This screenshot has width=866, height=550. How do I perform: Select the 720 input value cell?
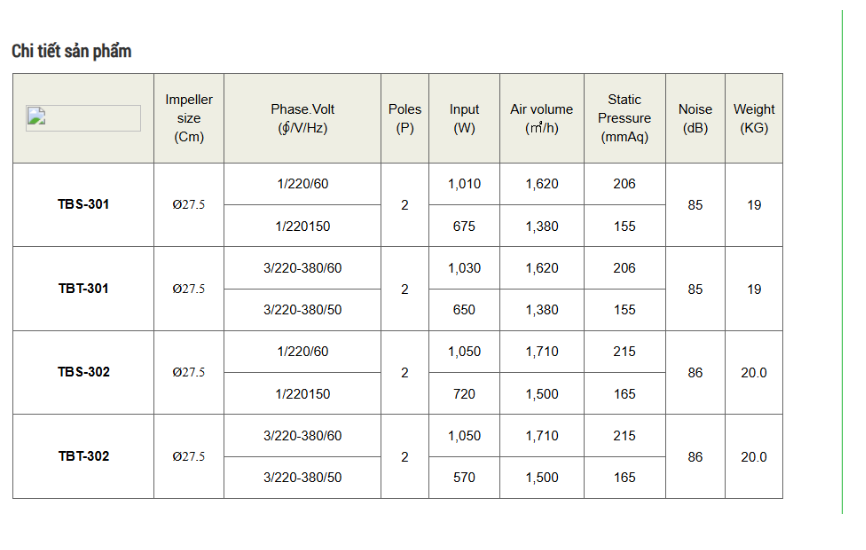(x=464, y=394)
